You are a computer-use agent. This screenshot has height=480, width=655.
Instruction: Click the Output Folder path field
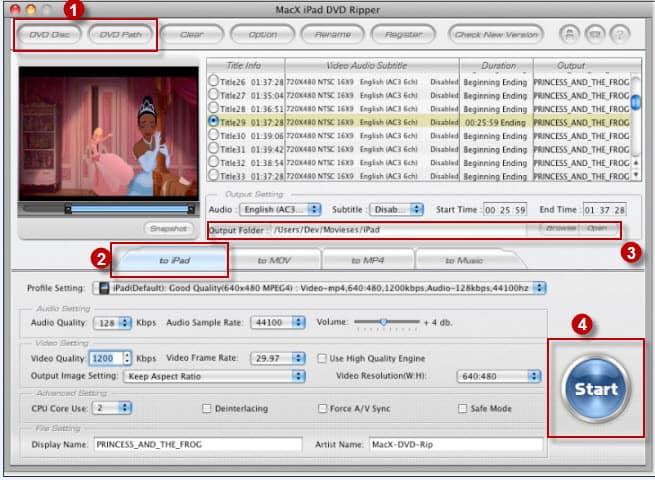pyautogui.click(x=399, y=229)
